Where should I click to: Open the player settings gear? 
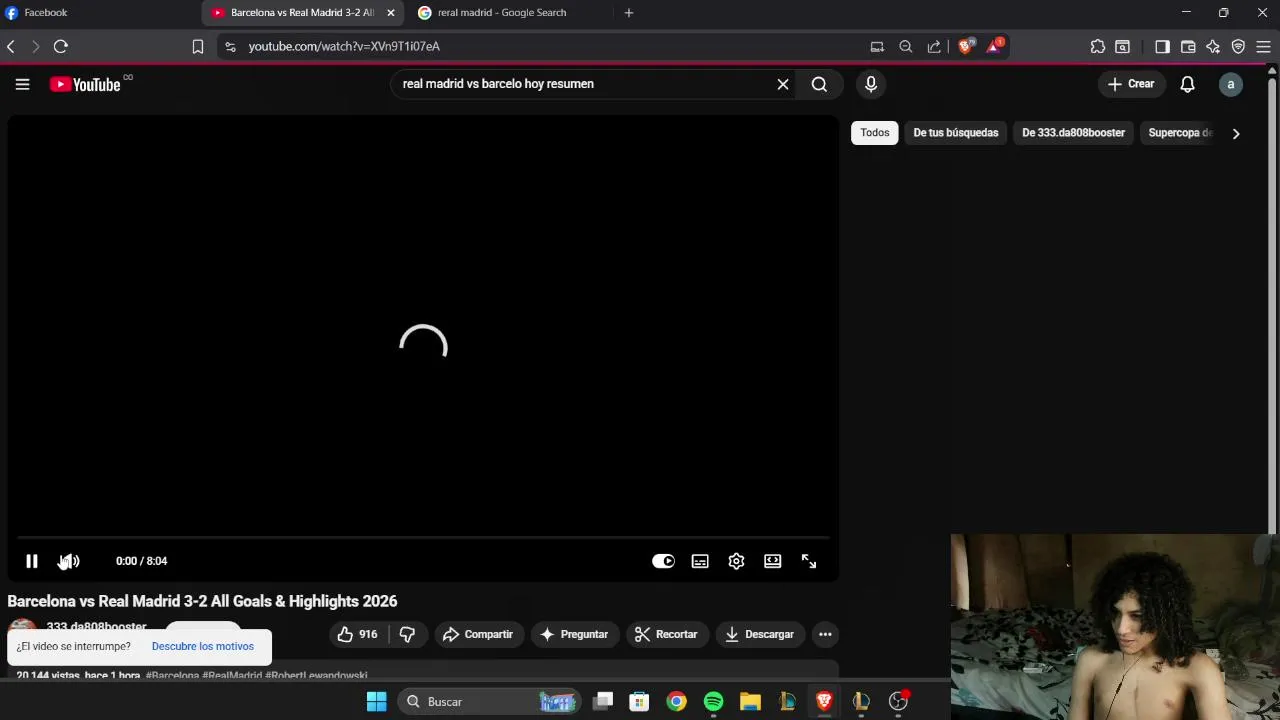pos(736,561)
